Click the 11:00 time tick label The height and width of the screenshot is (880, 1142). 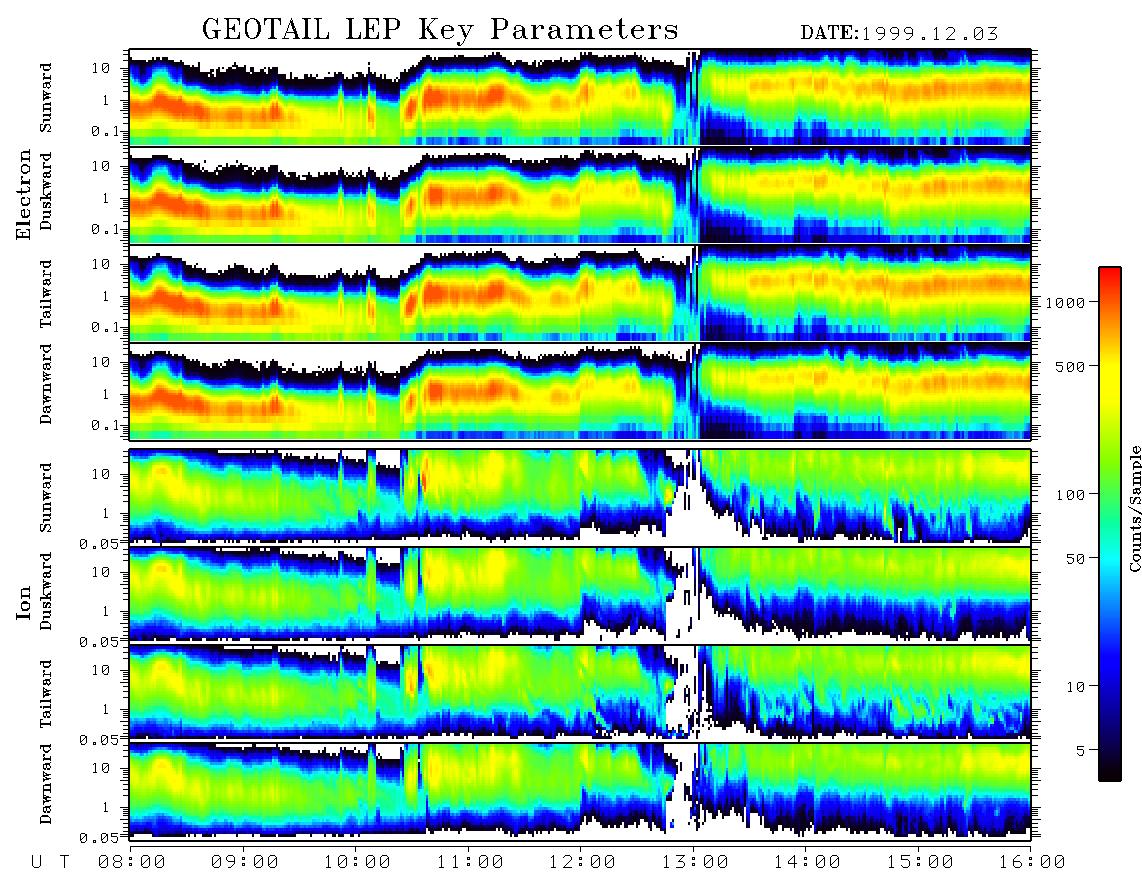[469, 862]
